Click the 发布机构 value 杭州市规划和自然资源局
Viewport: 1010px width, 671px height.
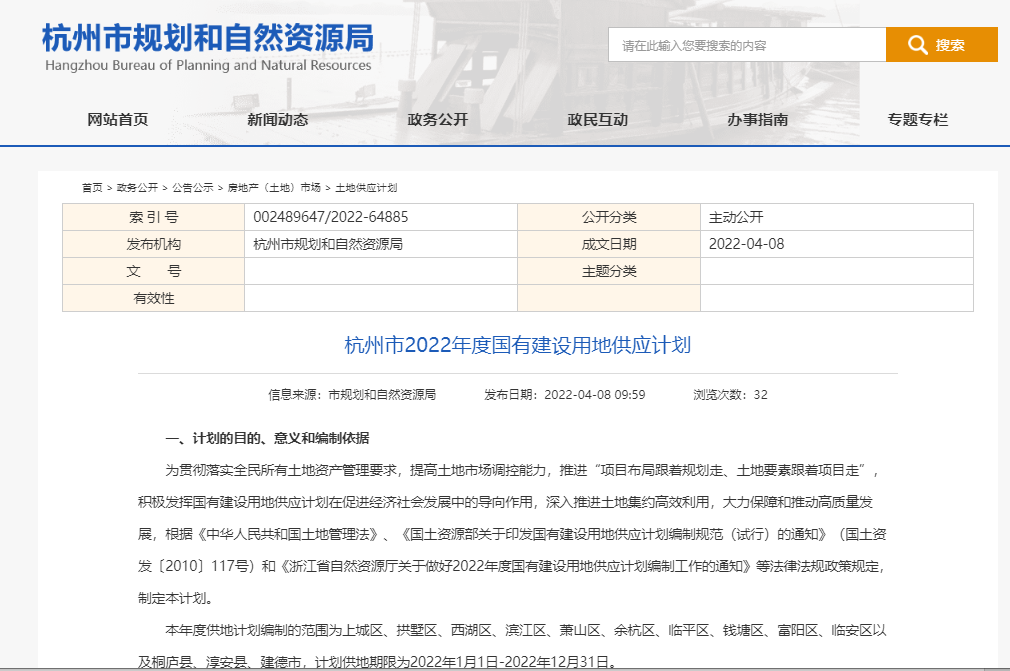(x=328, y=244)
